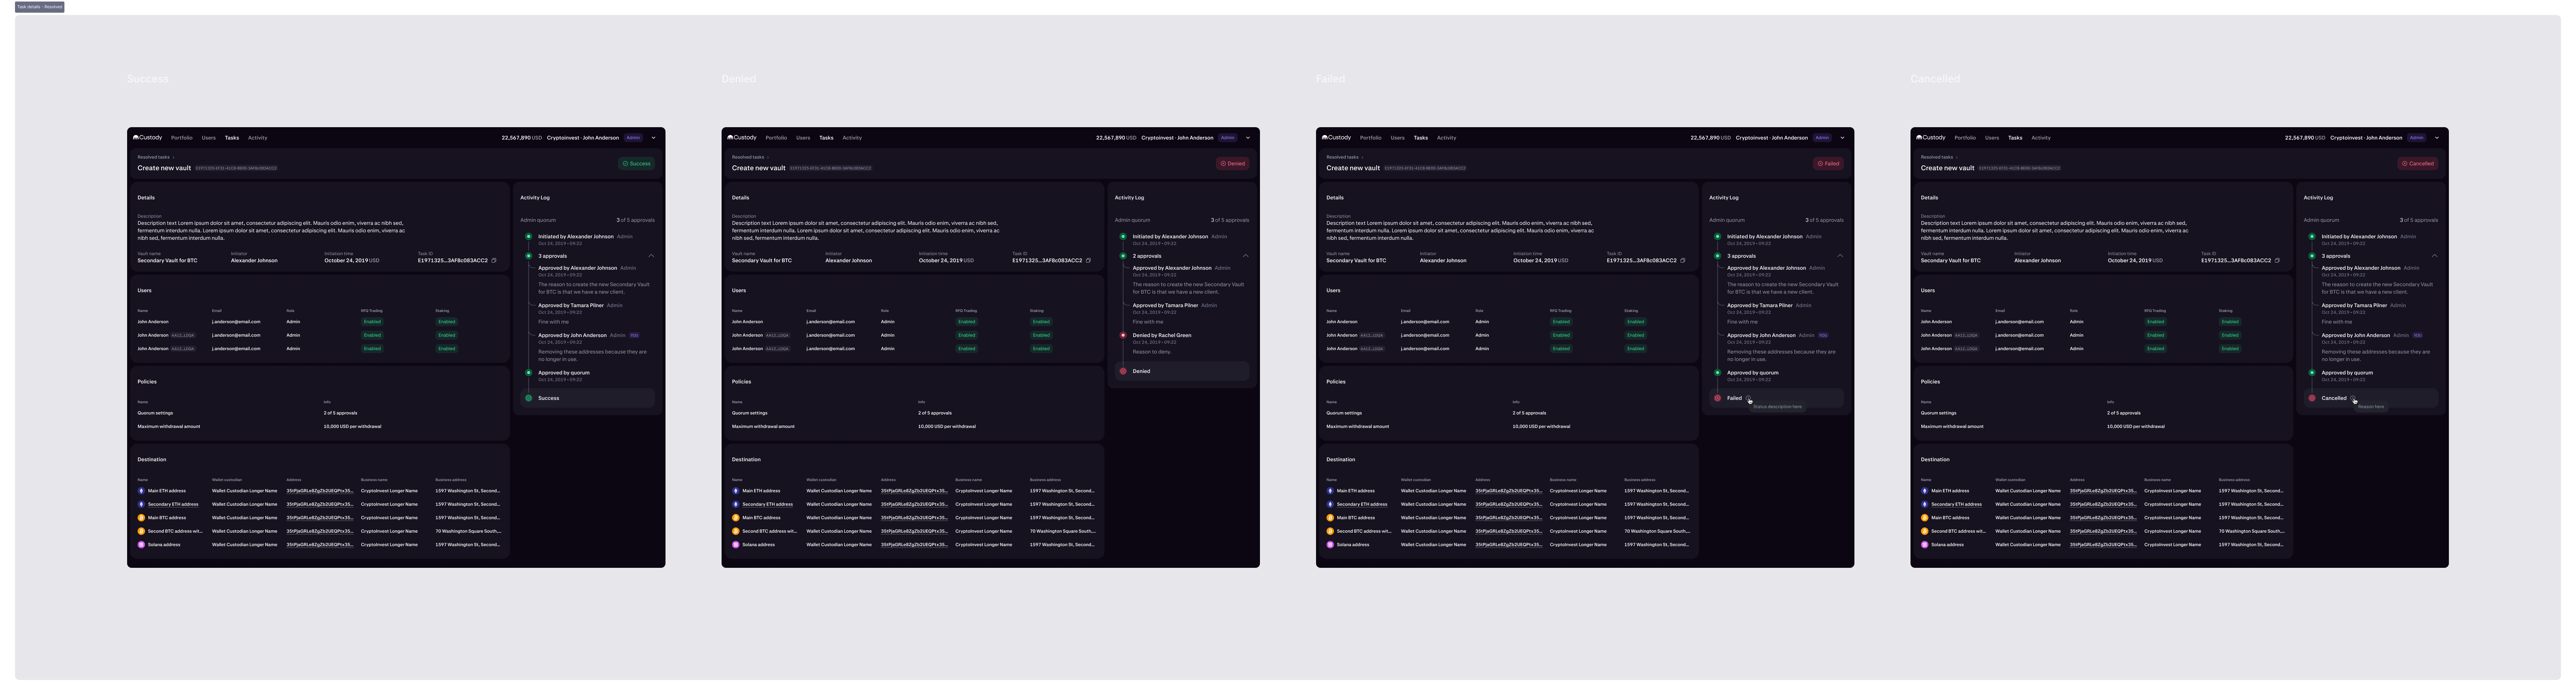This screenshot has height=695, width=2576.
Task: Open account dropdown arrow in Cancelled frame
Action: tap(2436, 138)
